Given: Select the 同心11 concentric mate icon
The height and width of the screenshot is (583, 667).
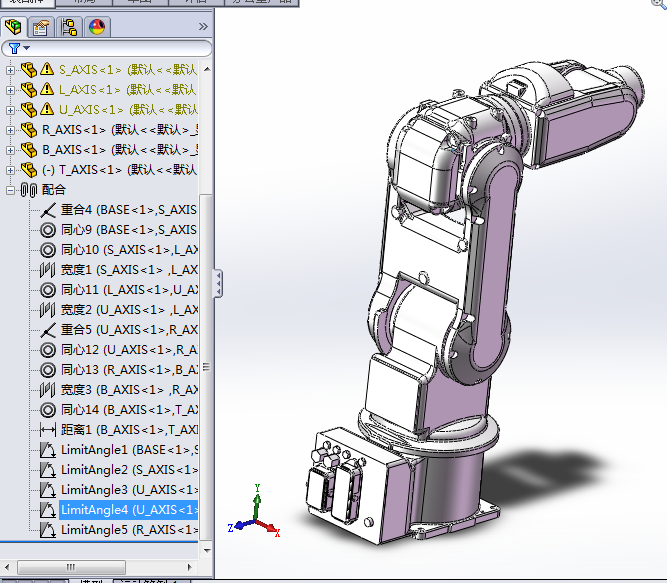Looking at the screenshot, I should point(48,290).
